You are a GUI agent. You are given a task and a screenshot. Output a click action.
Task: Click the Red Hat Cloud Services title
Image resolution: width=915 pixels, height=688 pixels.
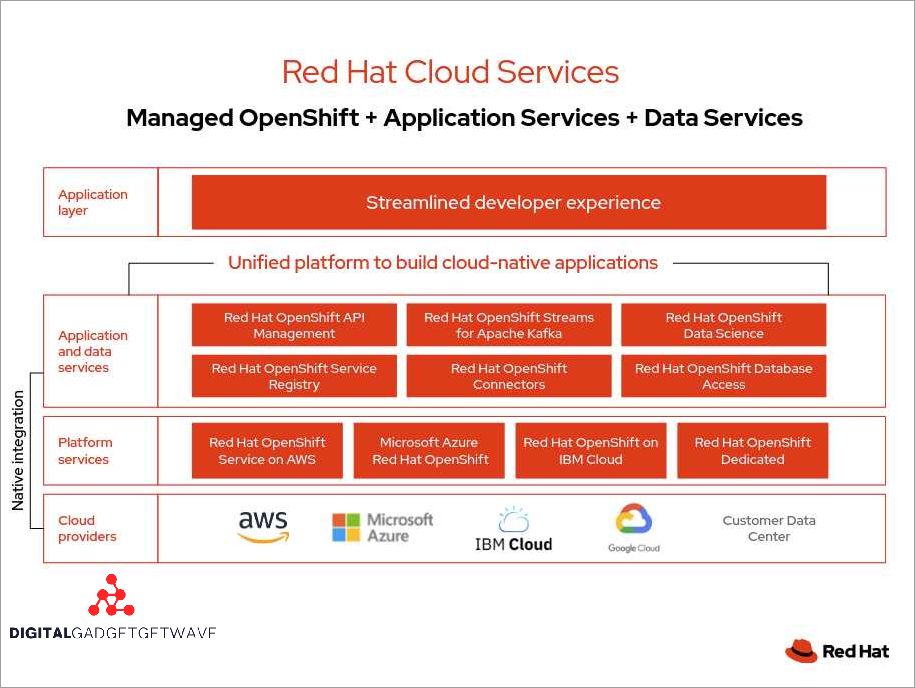pos(450,72)
